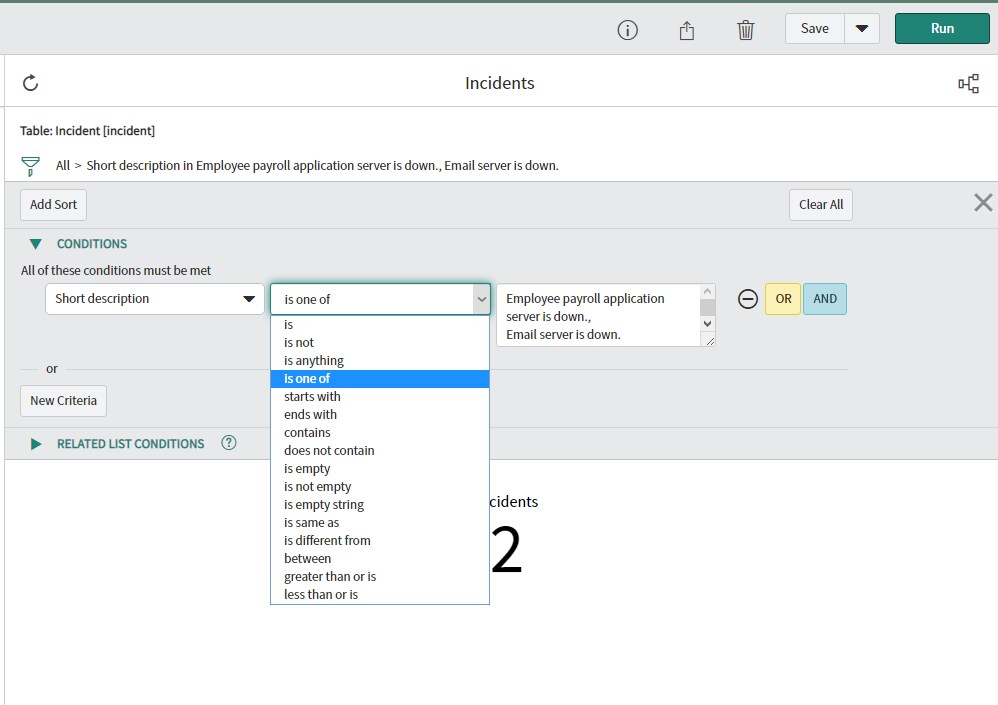
Task: Click value list scroll up arrow
Action: 707,291
